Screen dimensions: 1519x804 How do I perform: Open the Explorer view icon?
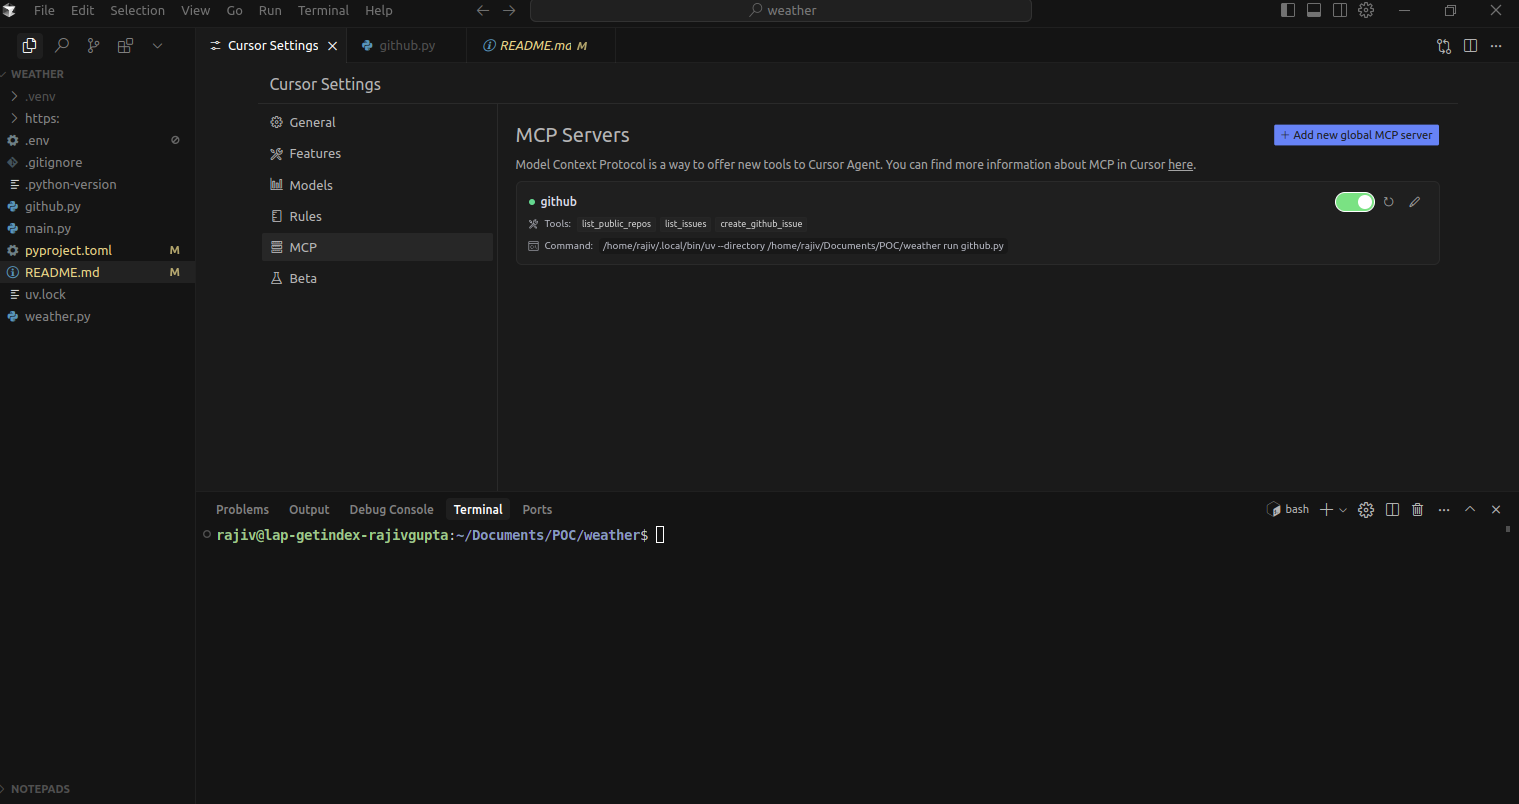point(29,45)
